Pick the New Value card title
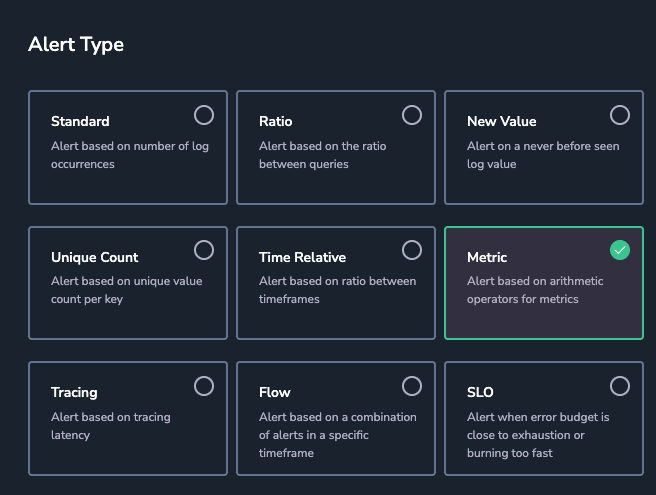Image resolution: width=656 pixels, height=495 pixels. 501,121
